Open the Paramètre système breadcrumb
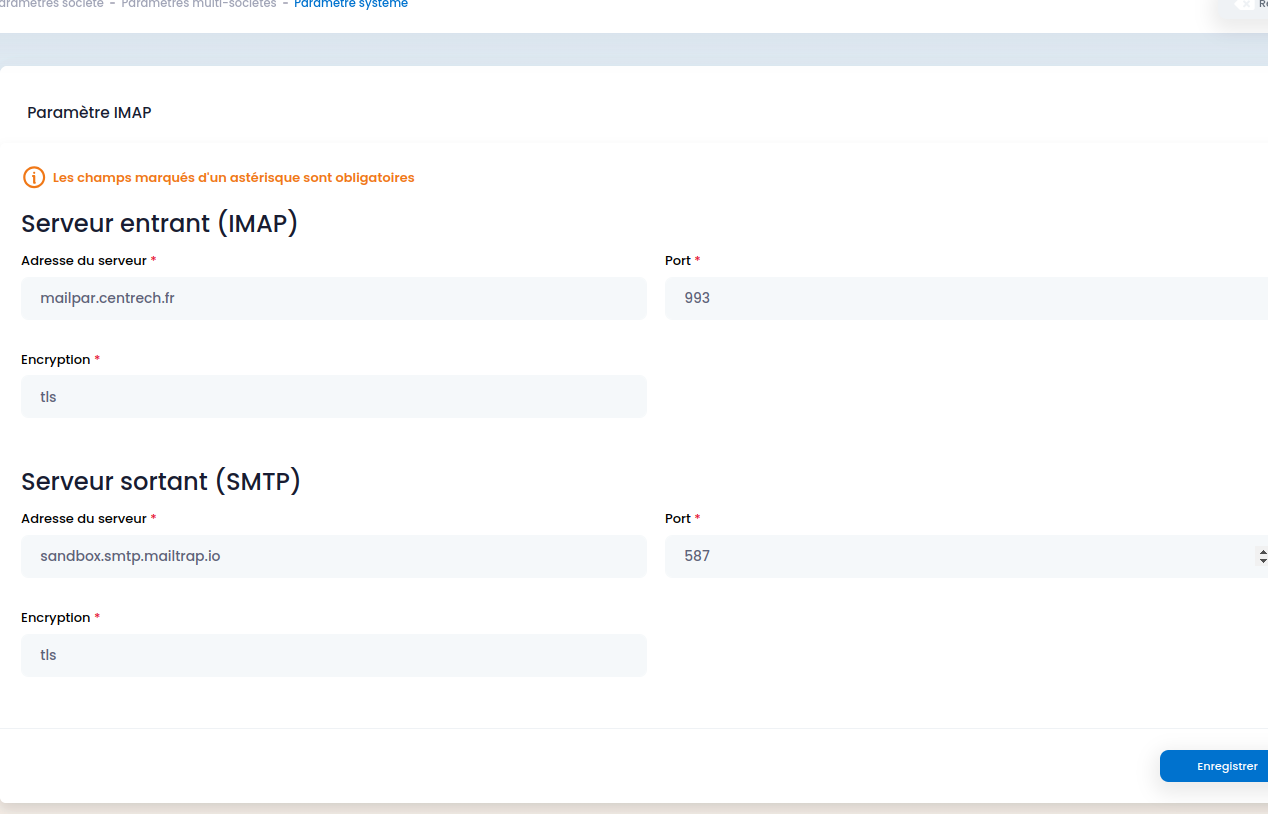The height and width of the screenshot is (814, 1268). coord(351,4)
